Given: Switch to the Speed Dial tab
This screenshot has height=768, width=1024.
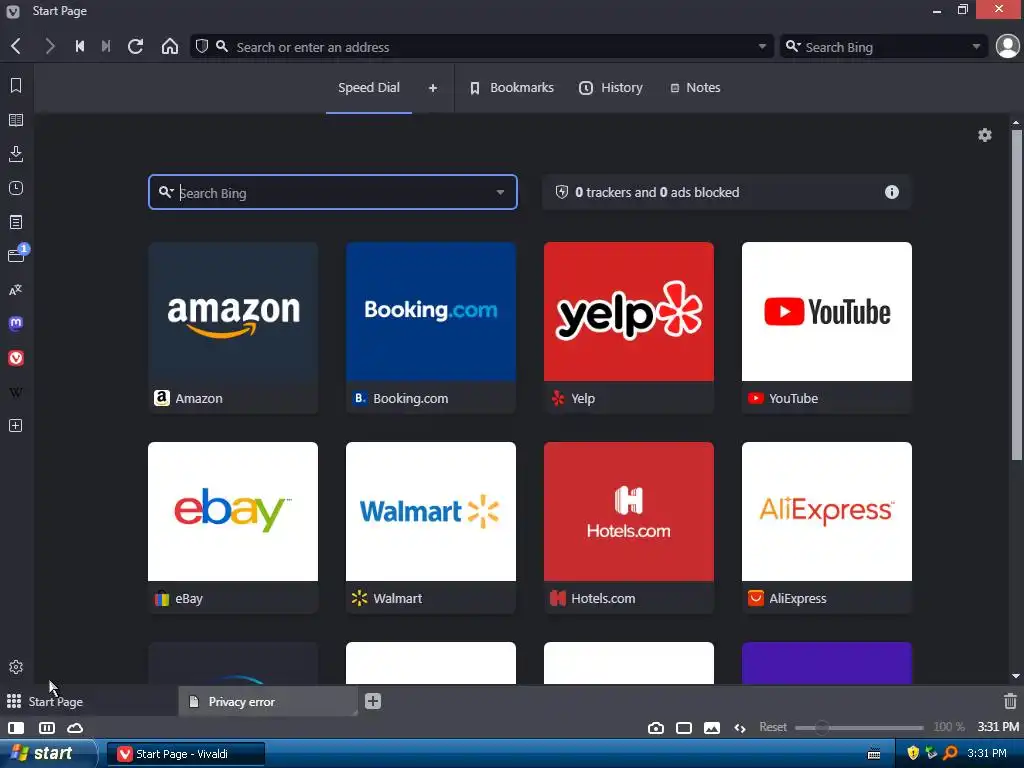Looking at the screenshot, I should [x=369, y=88].
